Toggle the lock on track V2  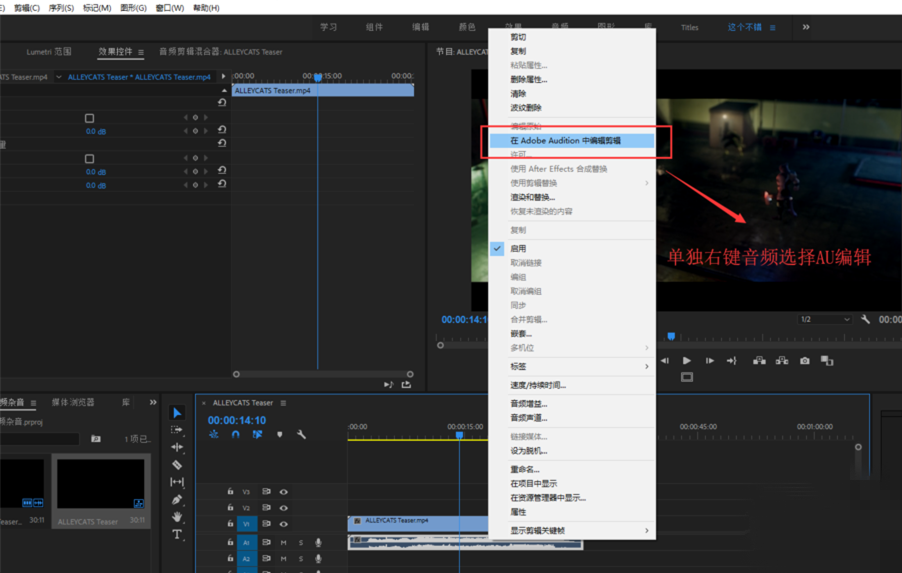(231, 508)
